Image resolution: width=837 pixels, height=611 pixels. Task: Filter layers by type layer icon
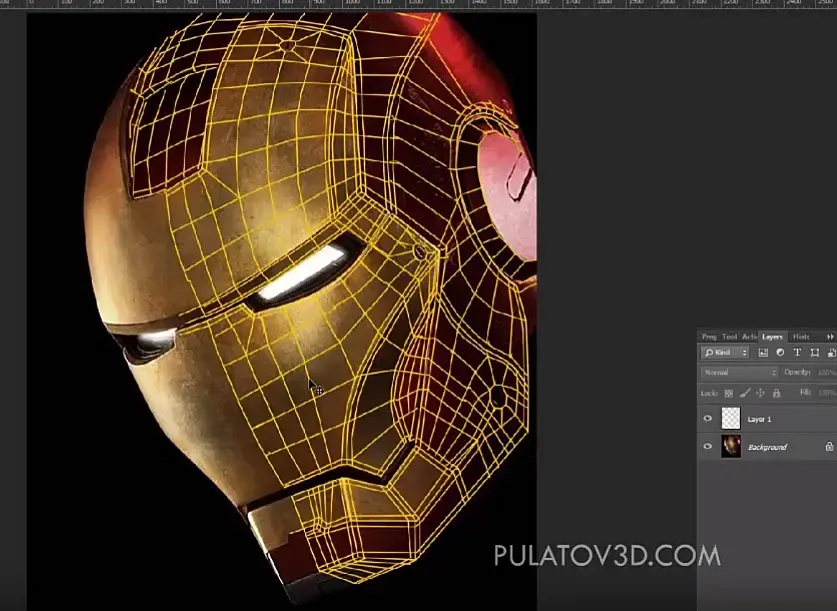click(x=797, y=352)
